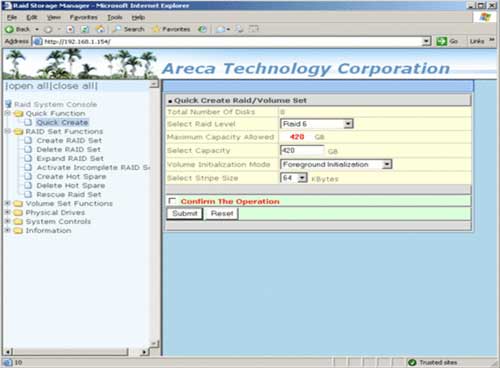Screen dimensions: 500x368
Task: Click the Home page icon
Action: (100, 29)
